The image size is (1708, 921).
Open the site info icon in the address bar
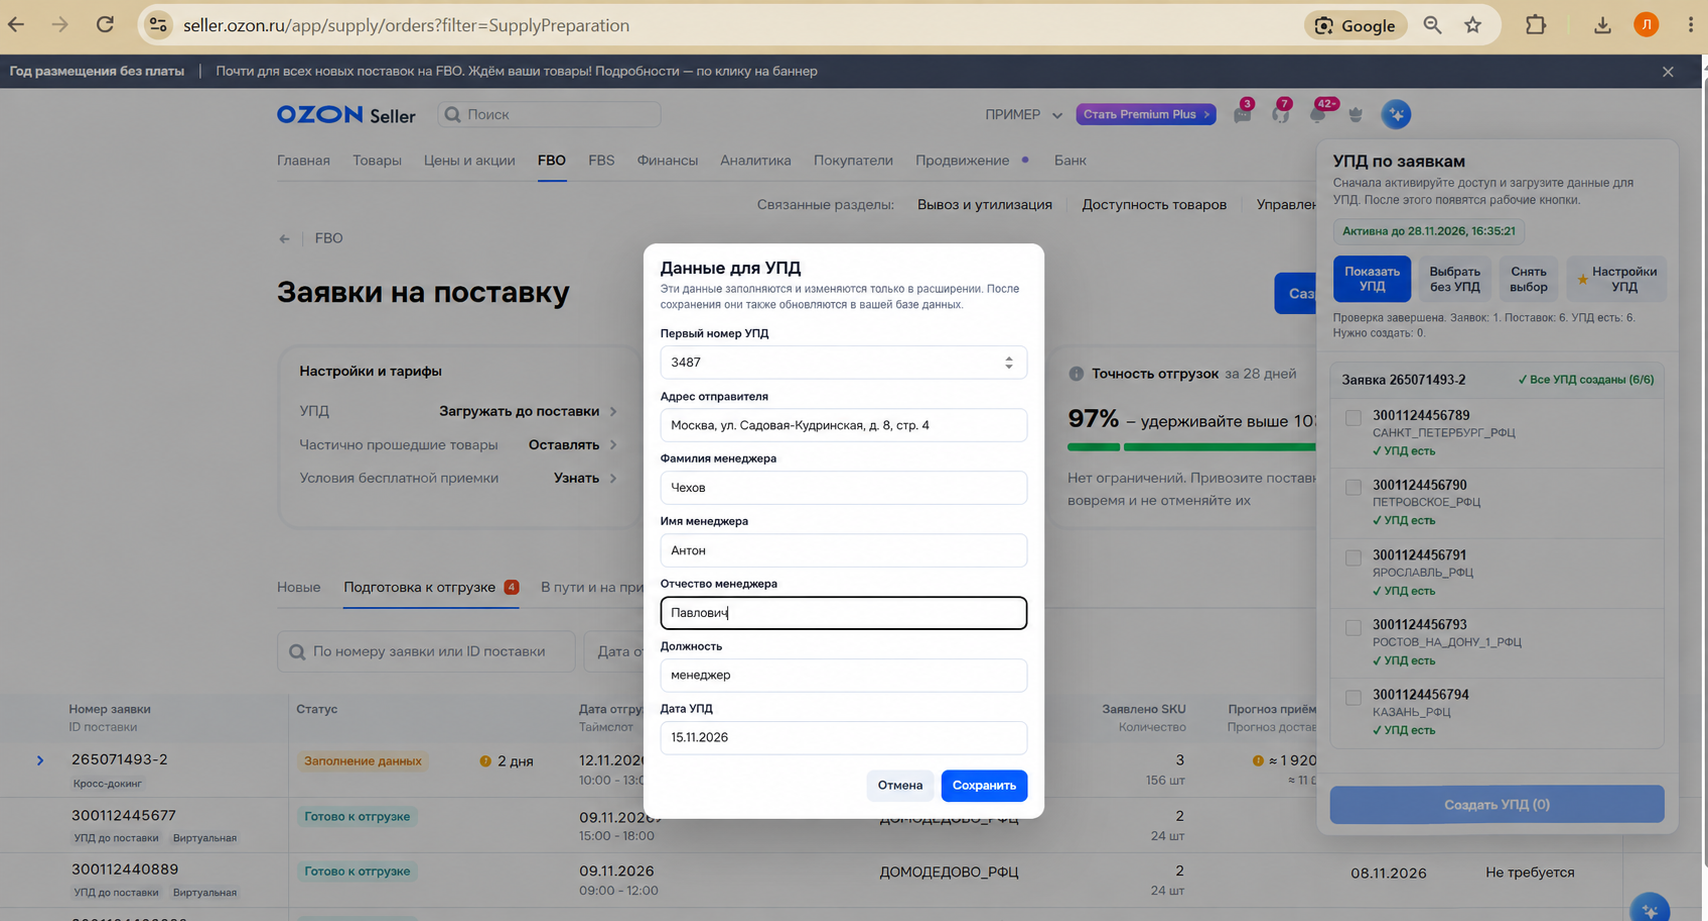pyautogui.click(x=158, y=25)
